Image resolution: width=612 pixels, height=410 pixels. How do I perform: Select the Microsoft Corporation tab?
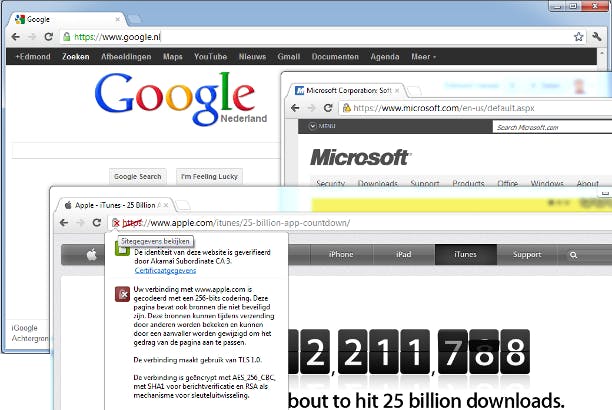click(347, 91)
